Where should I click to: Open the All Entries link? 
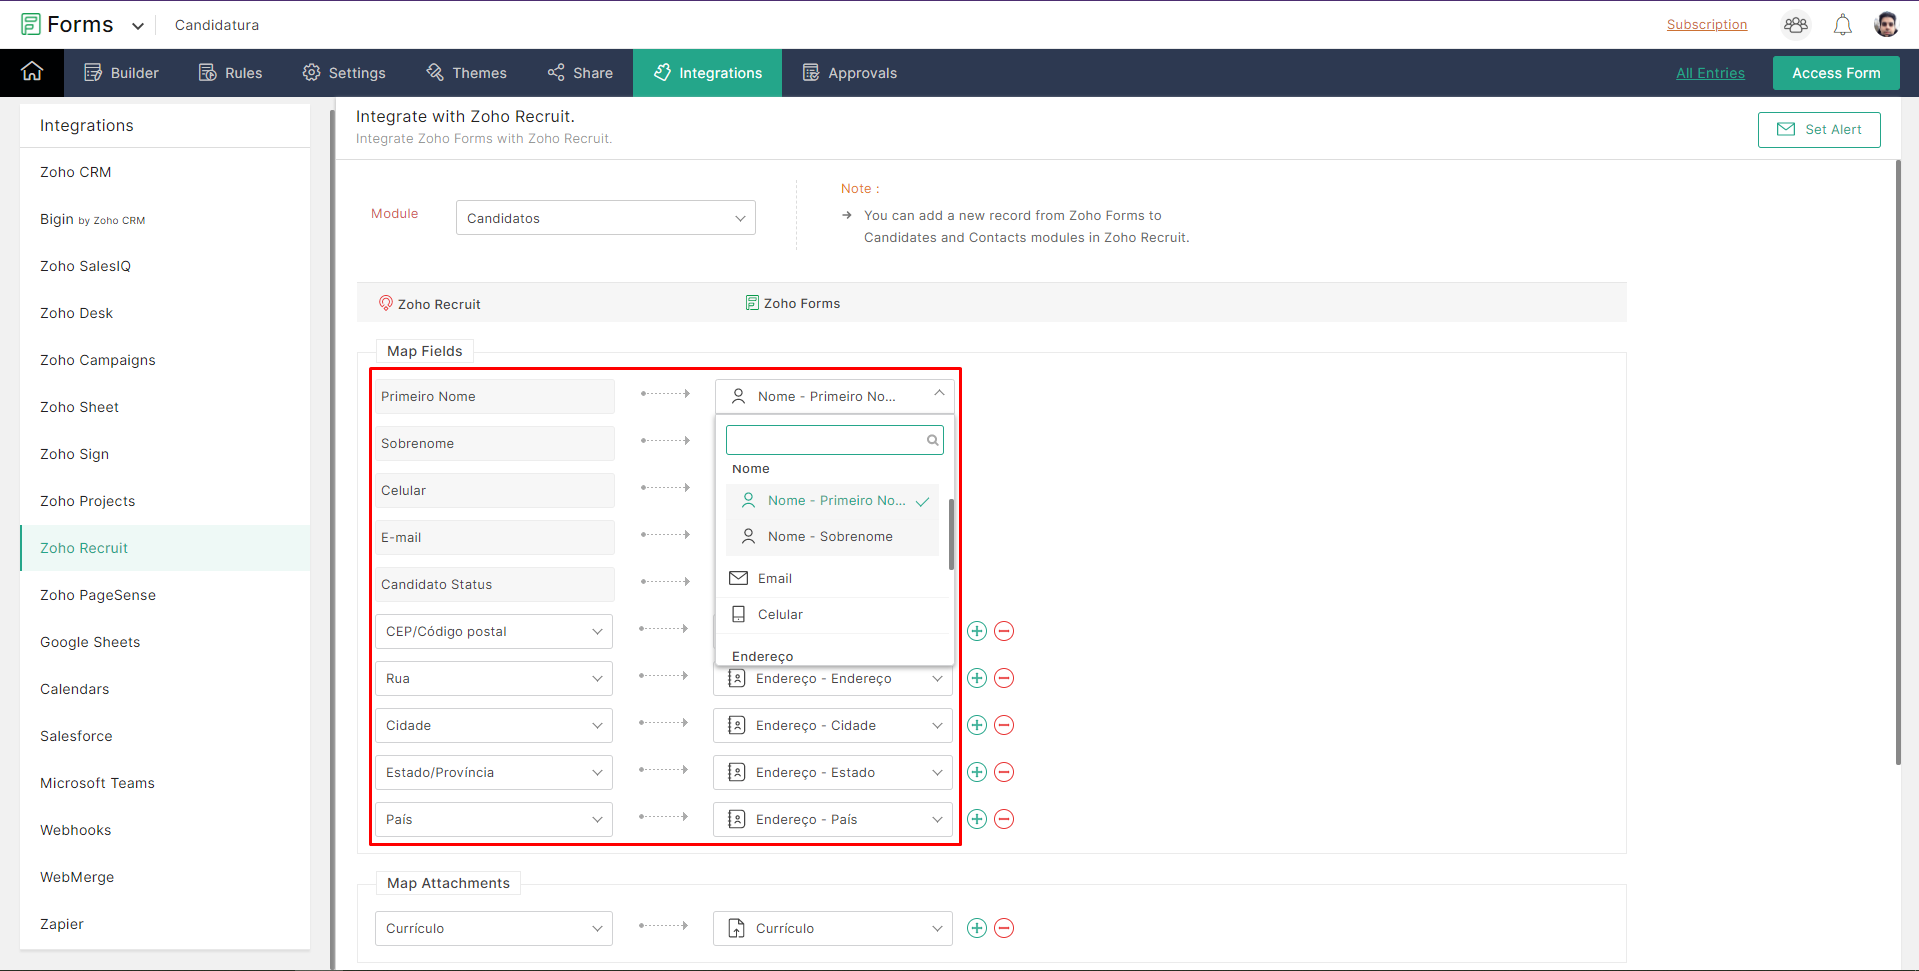pos(1710,73)
